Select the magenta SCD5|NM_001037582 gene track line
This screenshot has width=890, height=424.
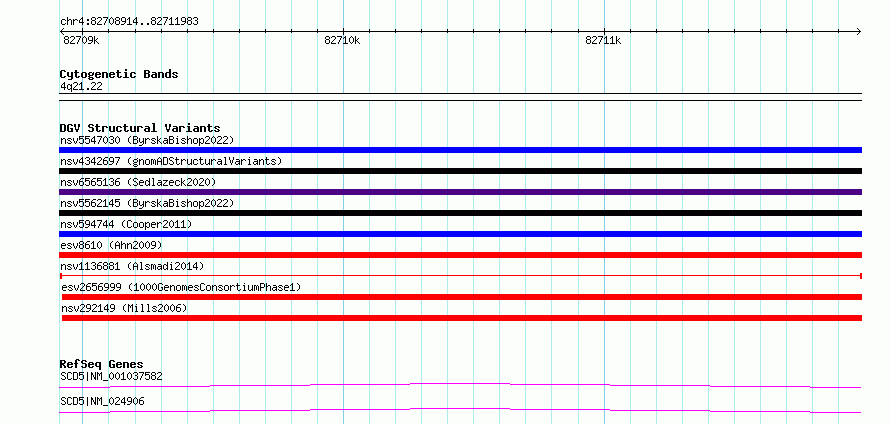pyautogui.click(x=460, y=385)
